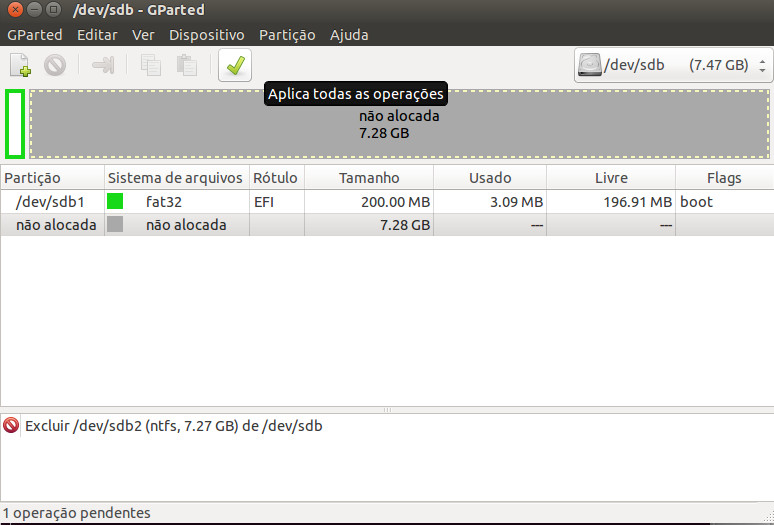Image resolution: width=774 pixels, height=525 pixels.
Task: Select the /dev/sdb1 partition row
Action: tap(387, 202)
